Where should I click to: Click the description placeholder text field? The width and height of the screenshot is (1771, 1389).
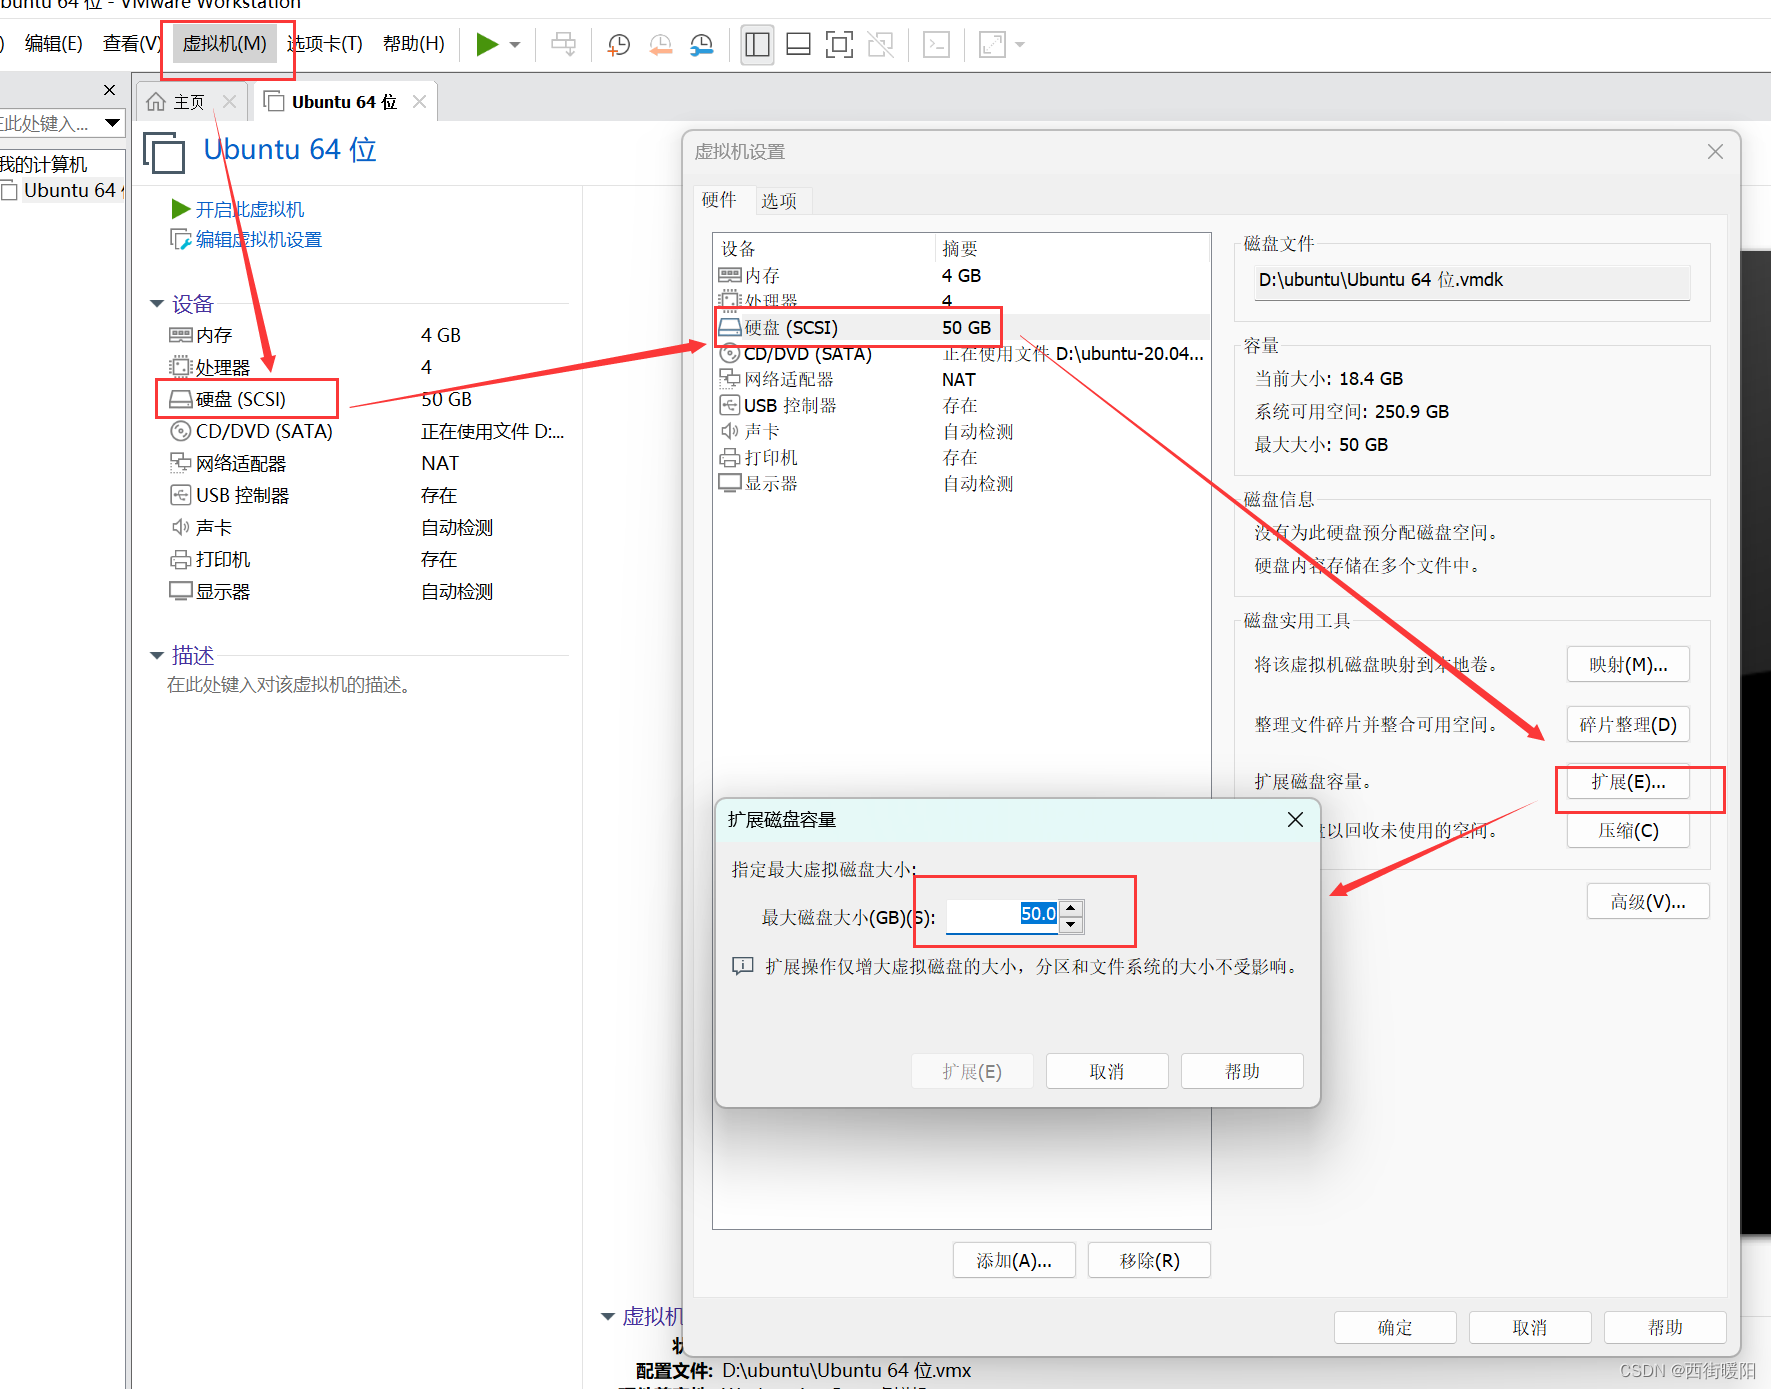click(289, 685)
